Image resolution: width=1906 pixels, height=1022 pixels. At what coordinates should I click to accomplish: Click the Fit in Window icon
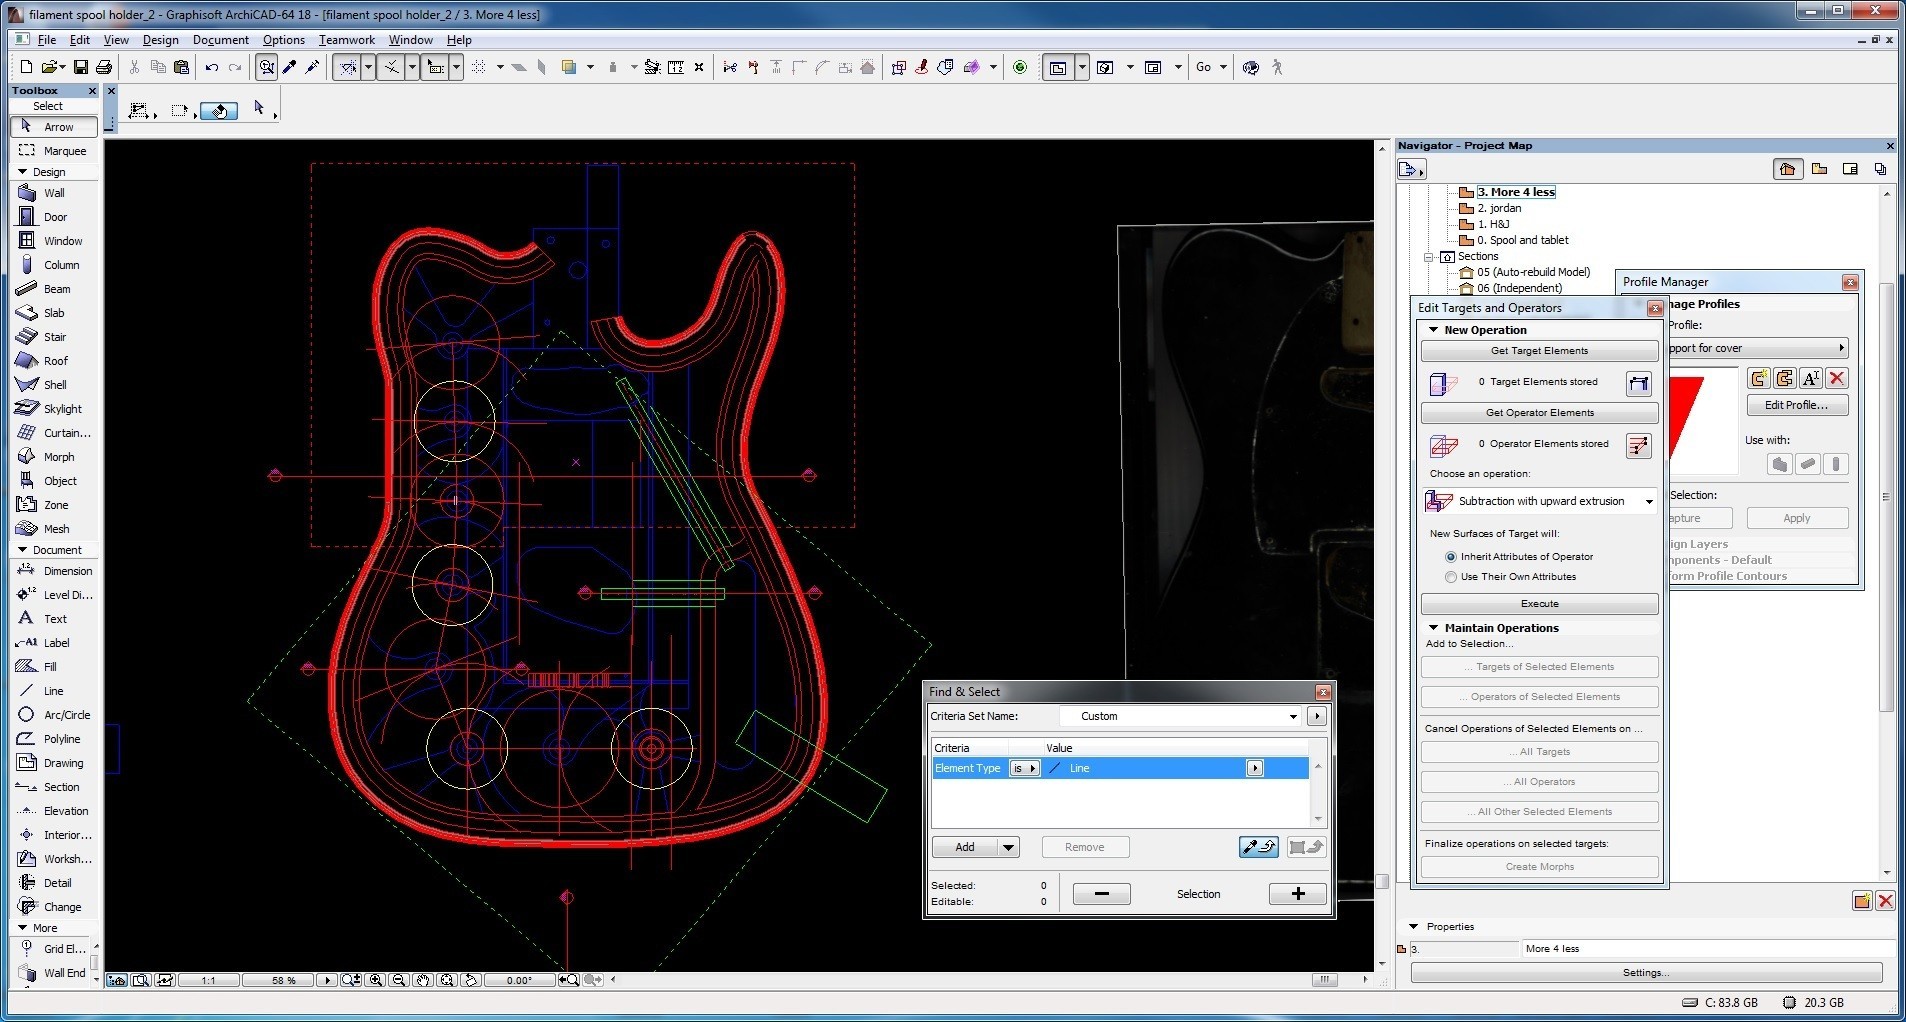click(x=447, y=980)
